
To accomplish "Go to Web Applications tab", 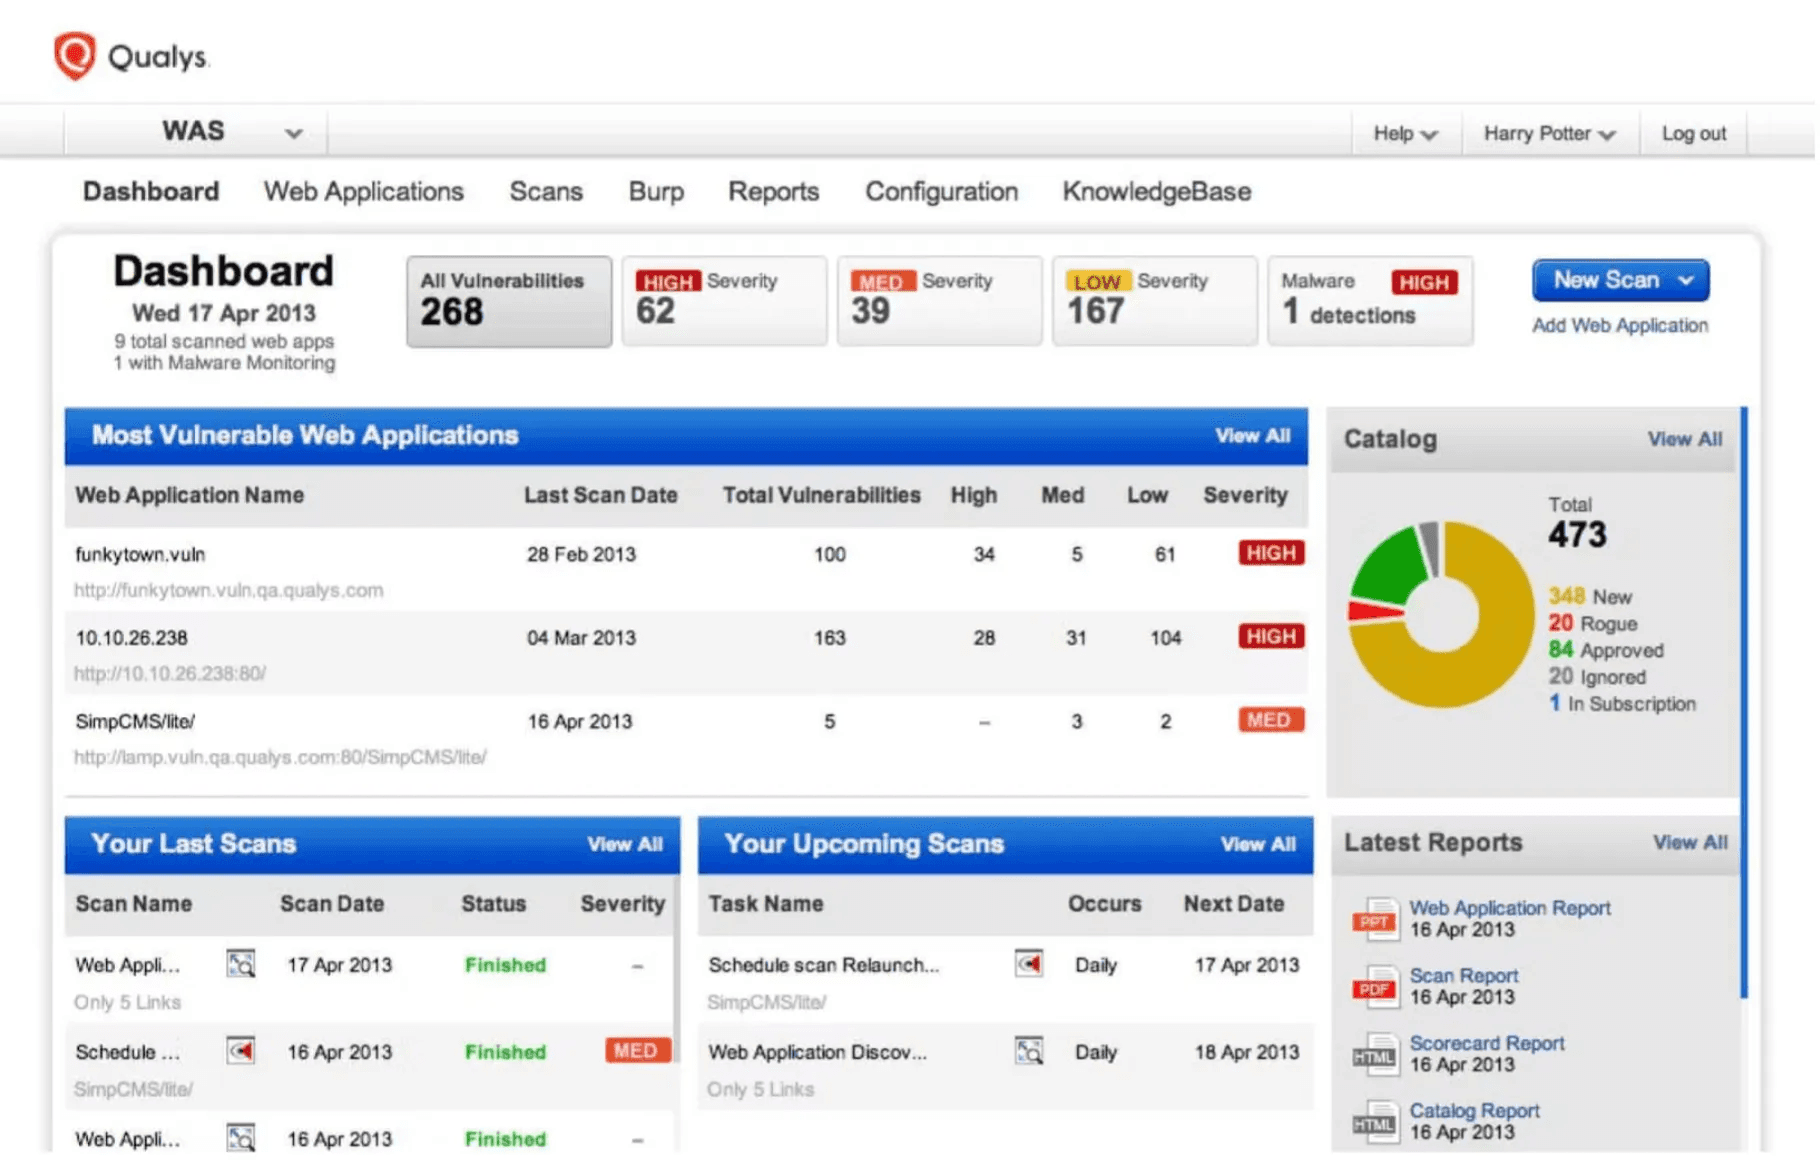I will click(x=365, y=192).
